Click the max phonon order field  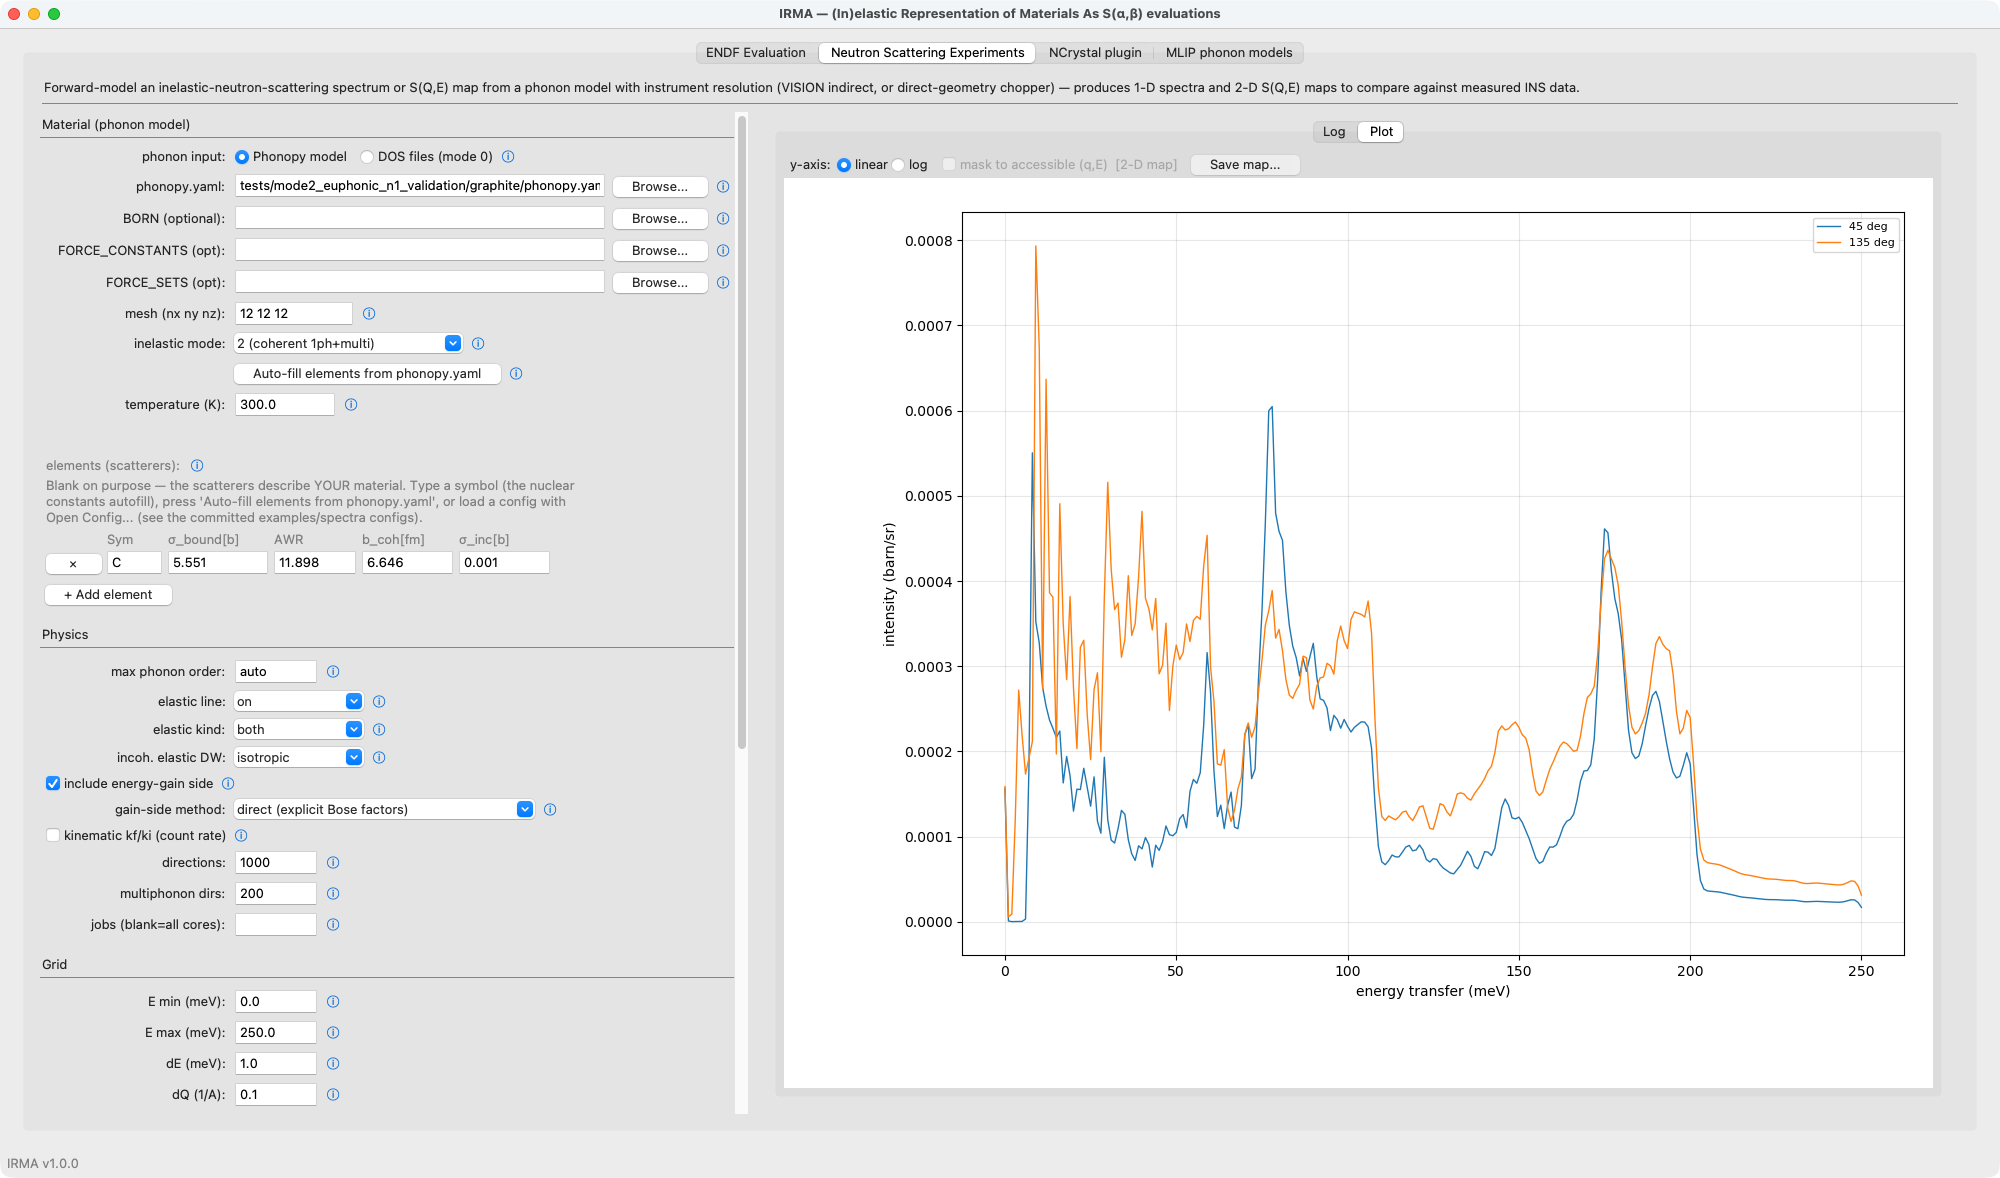(276, 672)
